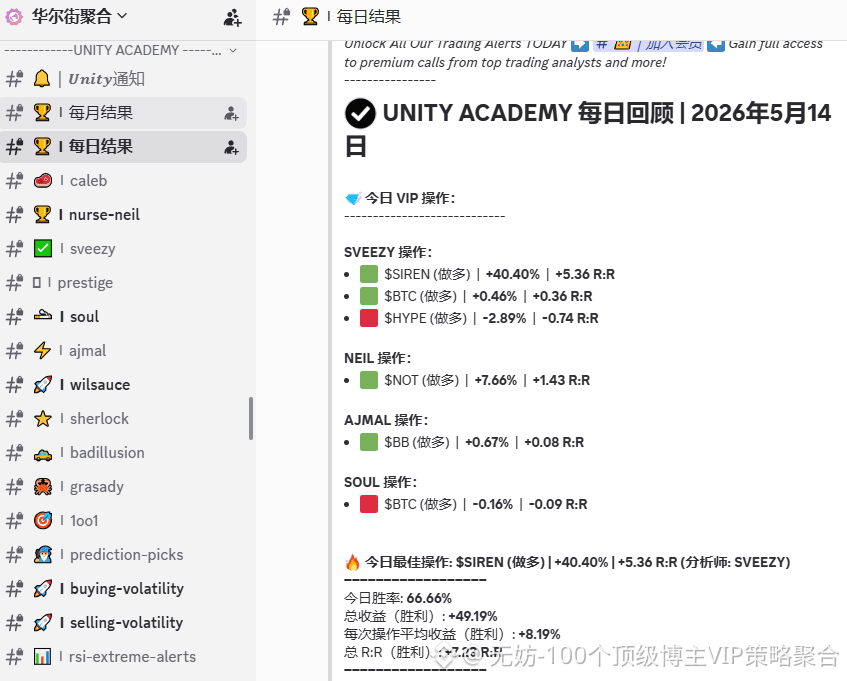Click the rocket icon beside wilsauce
Screen dimensions: 847x681
[x=43, y=385]
